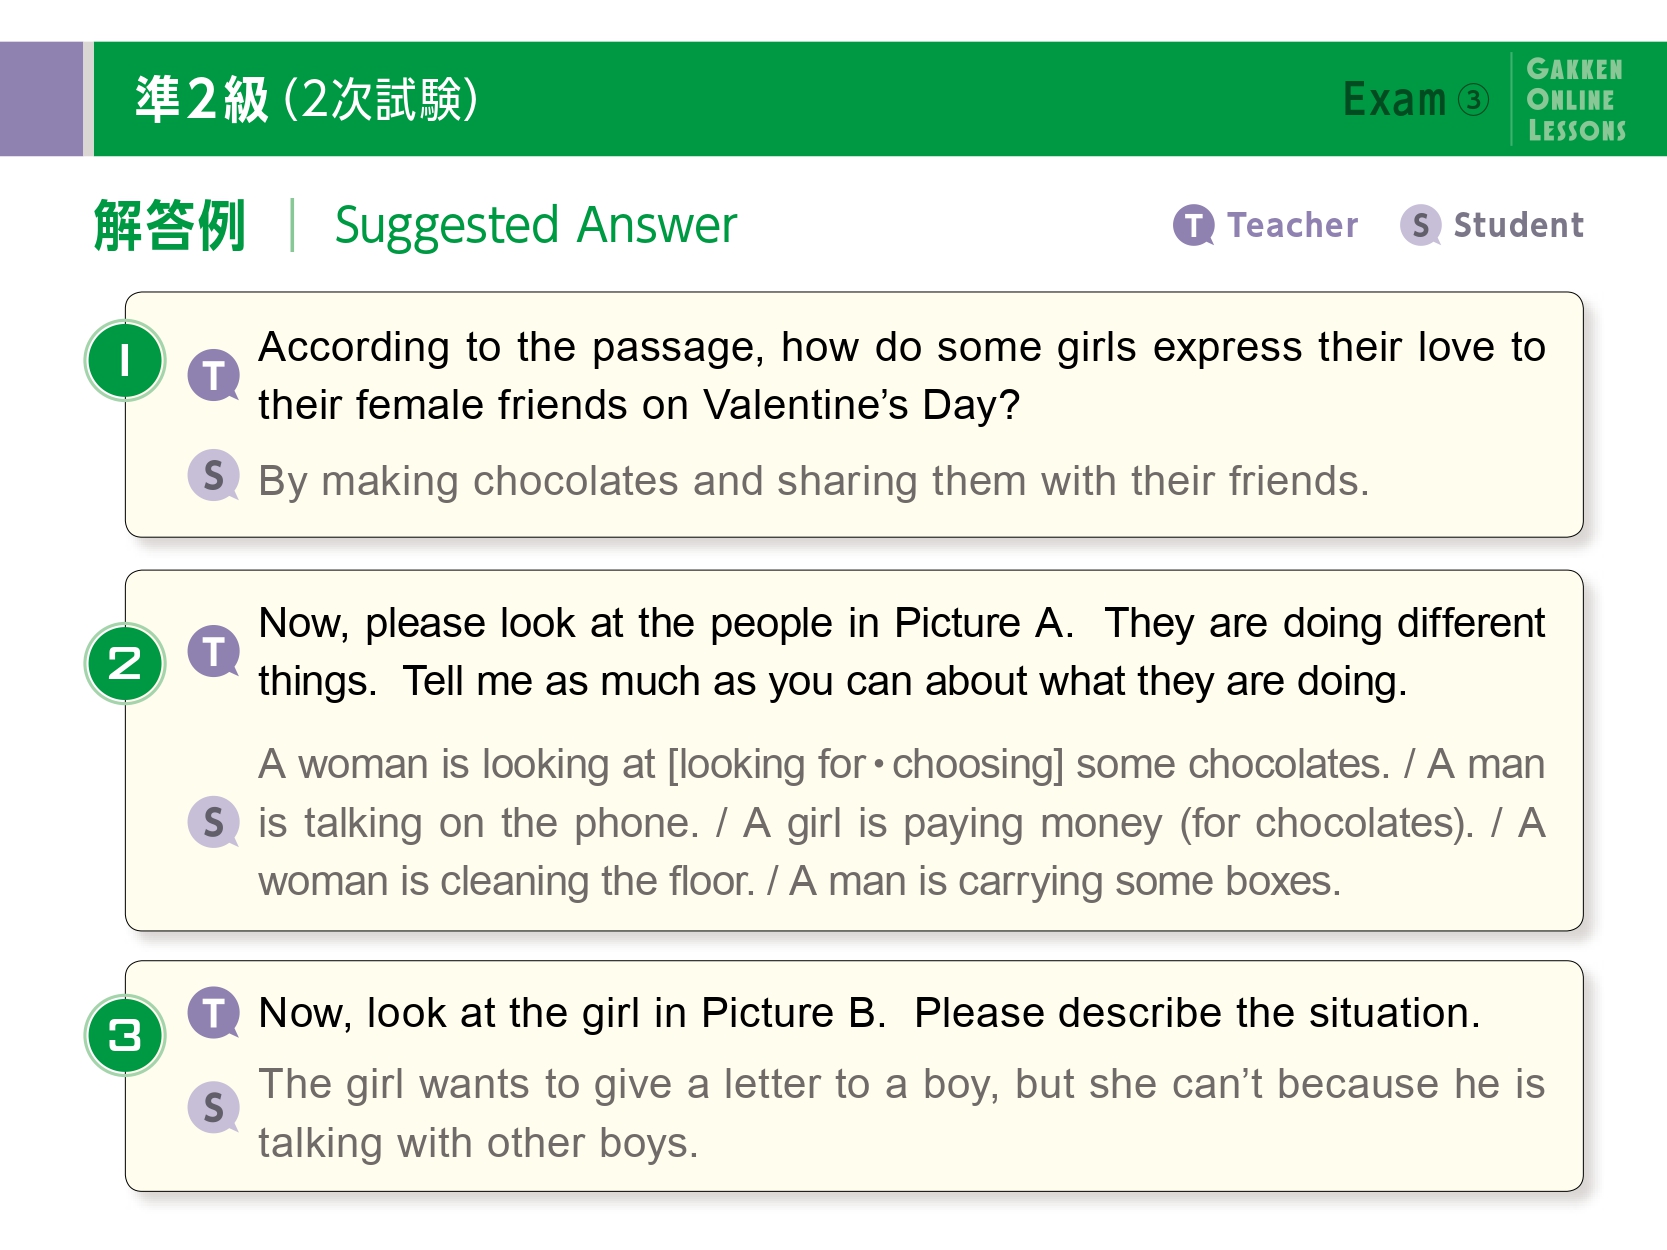Screen dimensions: 1667x1250
Task: Click the Student legend S icon
Action: pos(1420,225)
